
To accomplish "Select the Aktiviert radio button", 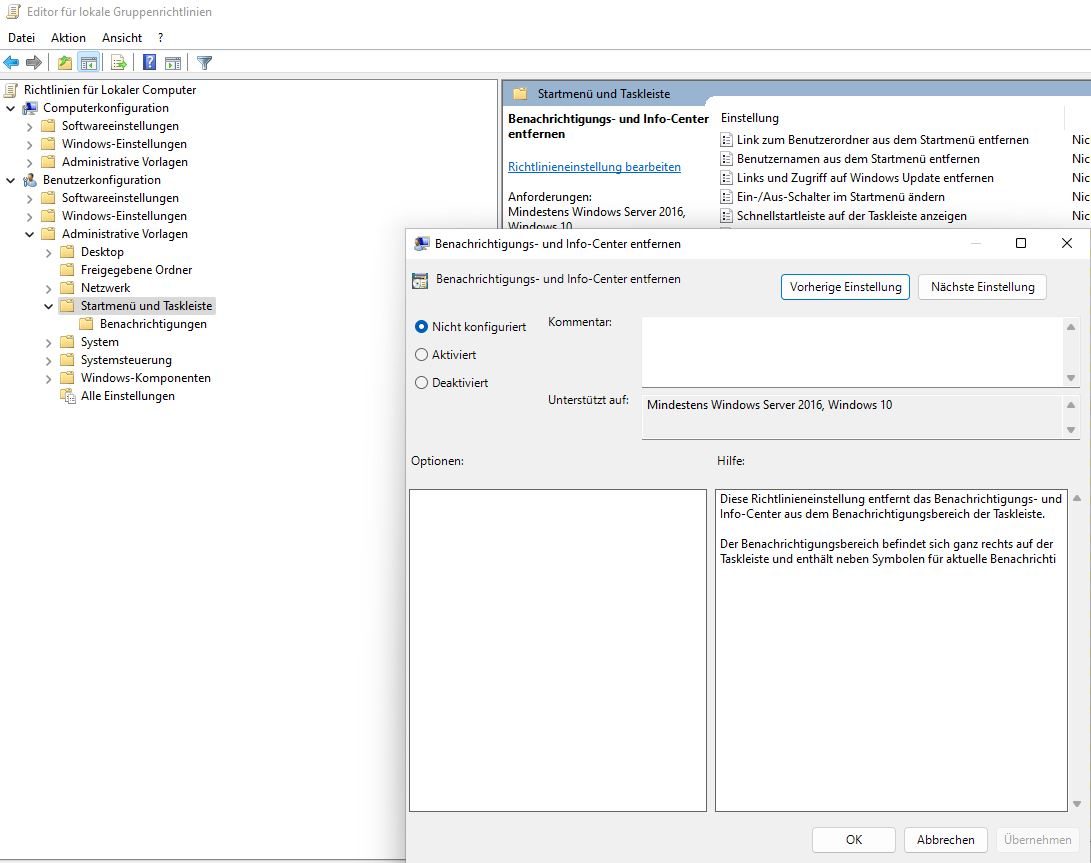I will [x=421, y=355].
